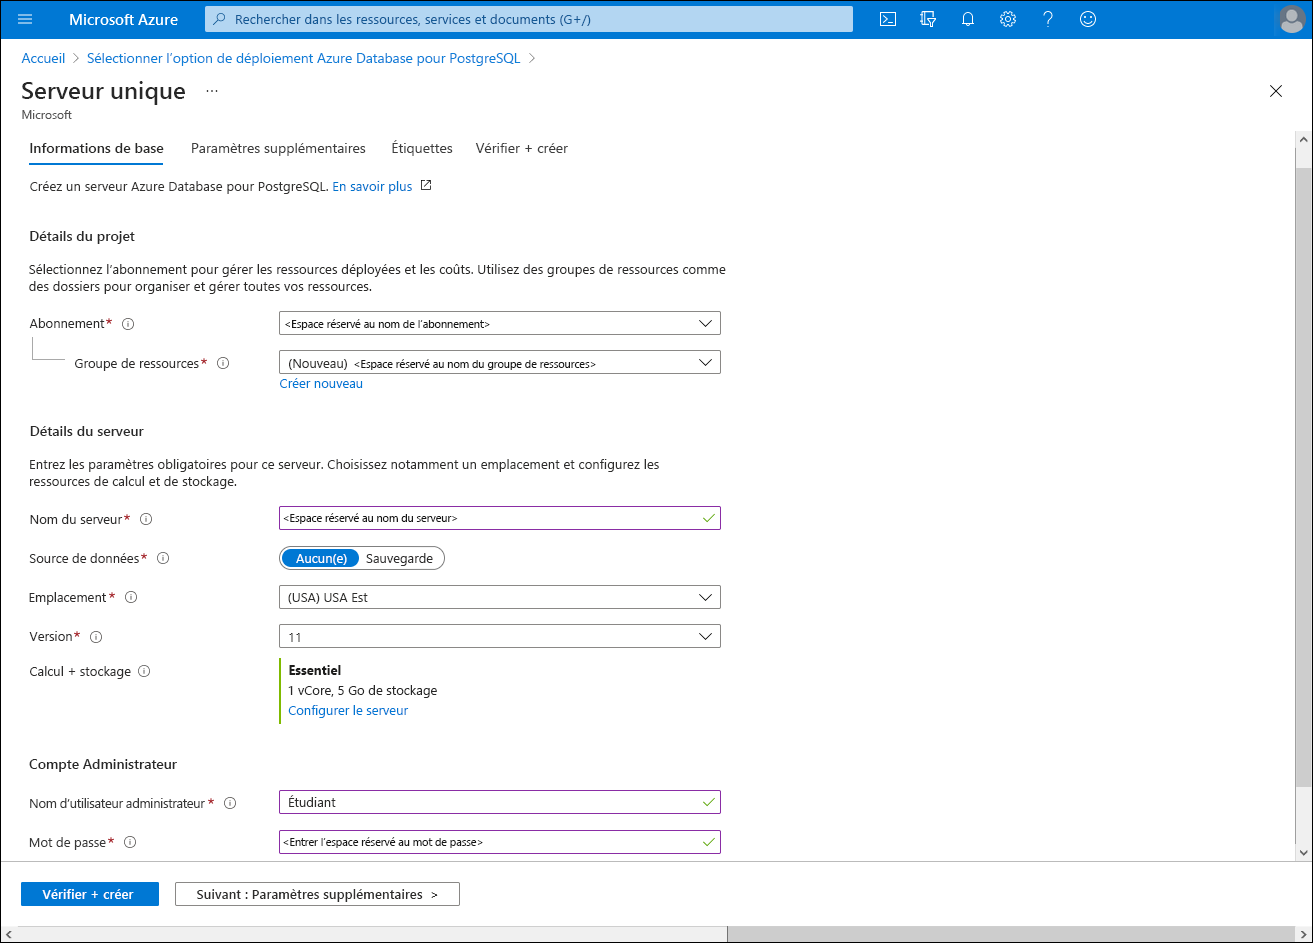This screenshot has height=943, width=1313.
Task: Open portal settings gear
Action: (x=1008, y=19)
